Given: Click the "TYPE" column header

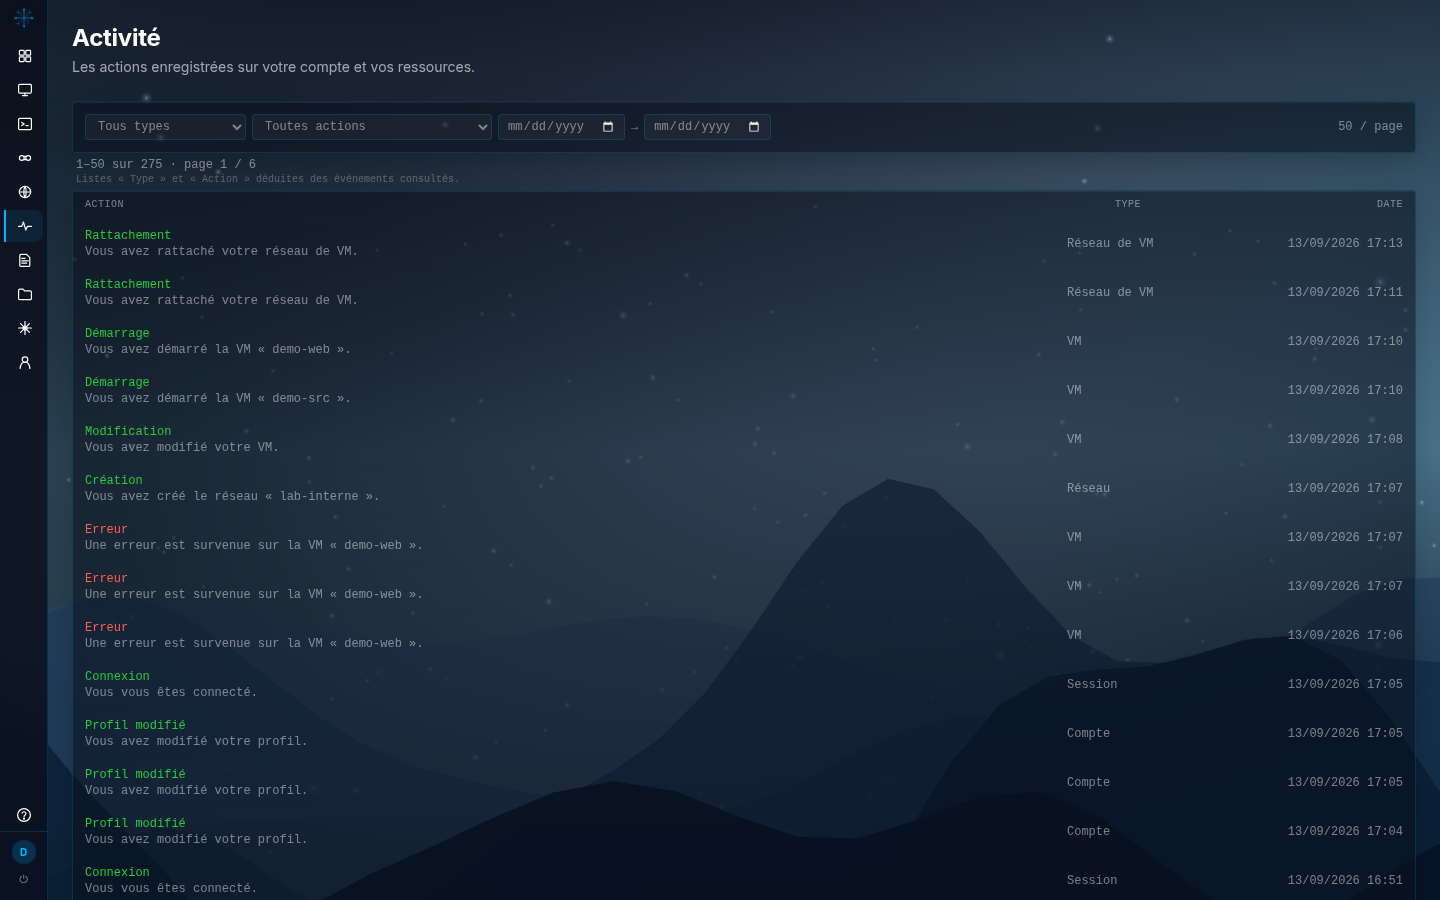Looking at the screenshot, I should [x=1128, y=204].
